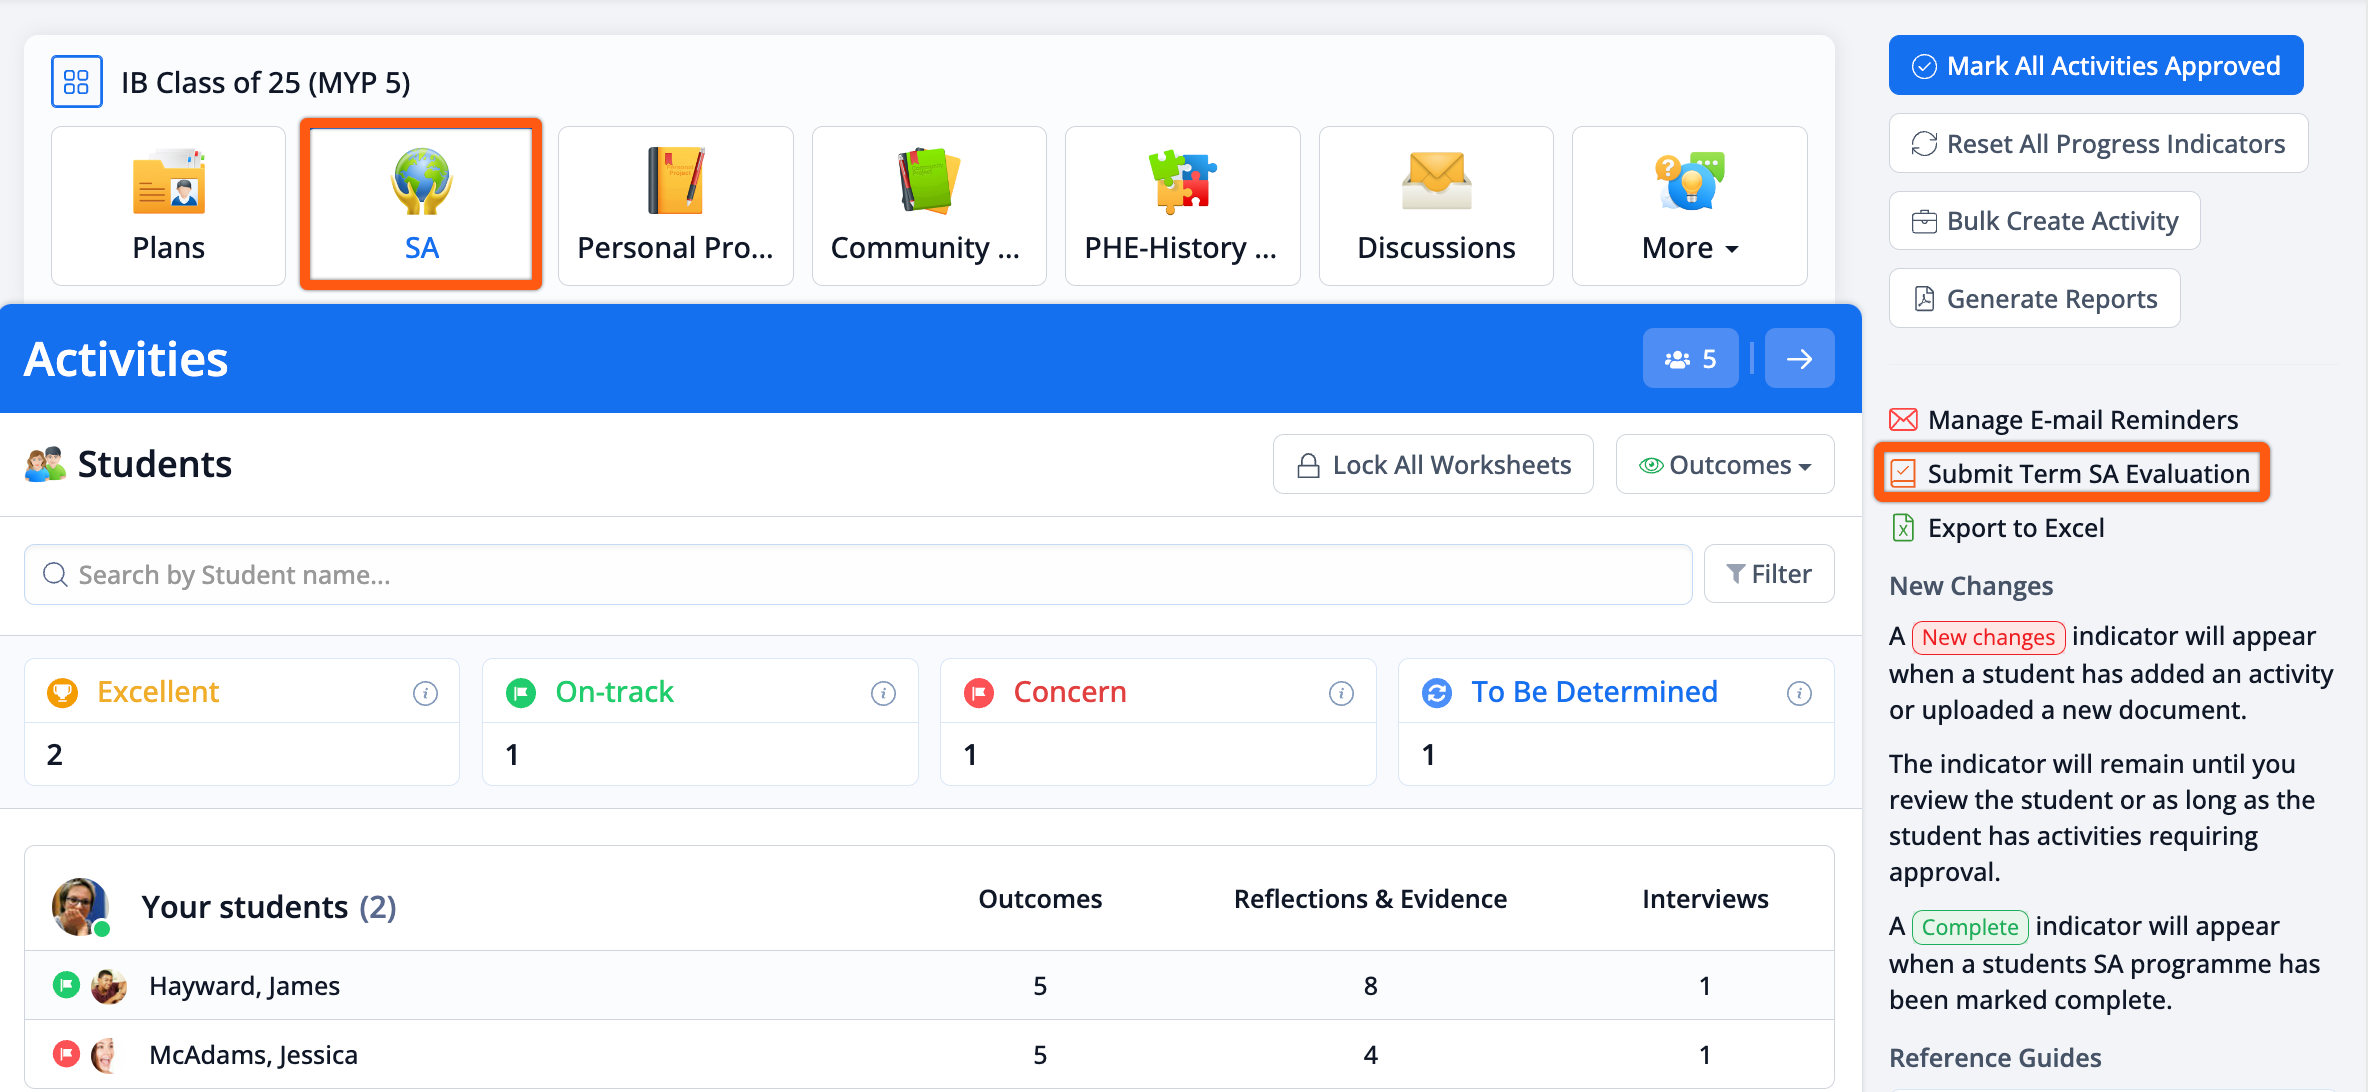Click the Your students (2) heading
The image size is (2368, 1092).
(269, 907)
